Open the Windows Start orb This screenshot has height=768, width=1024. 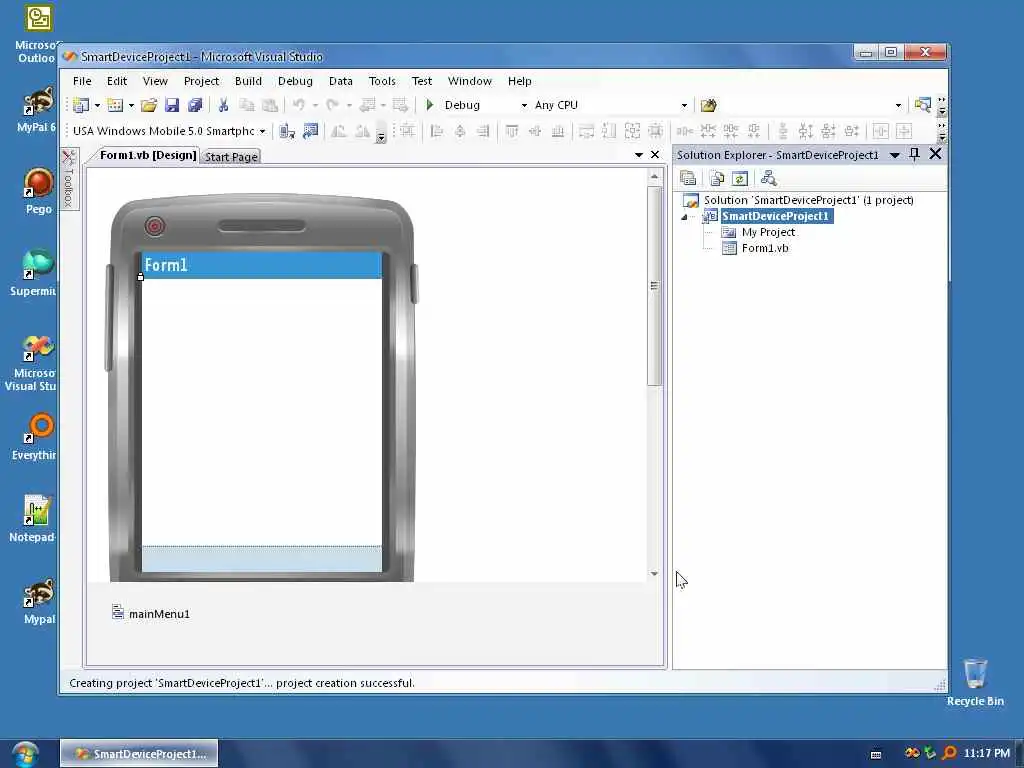pyautogui.click(x=25, y=754)
